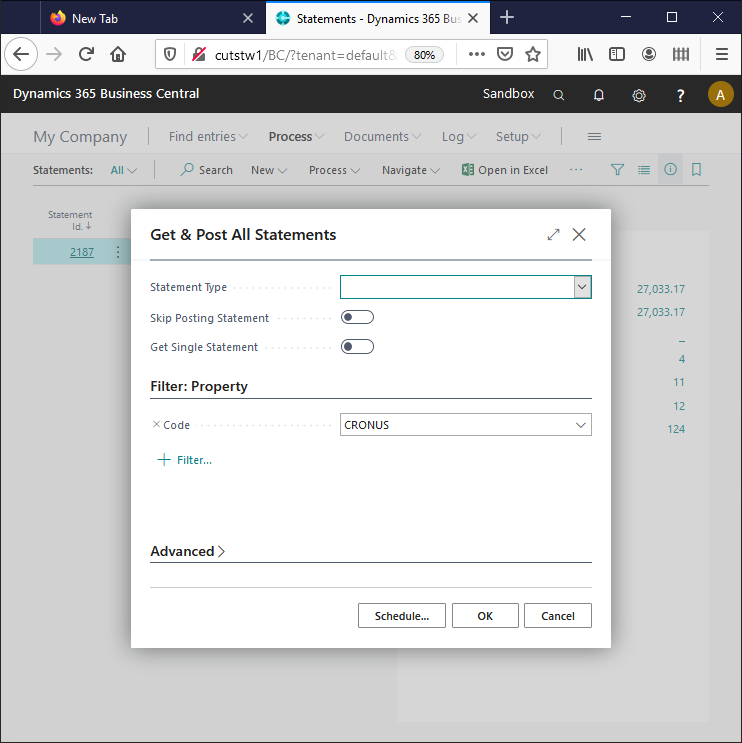Open the navigation hamburger menu
This screenshot has width=742, height=743.
(x=594, y=136)
